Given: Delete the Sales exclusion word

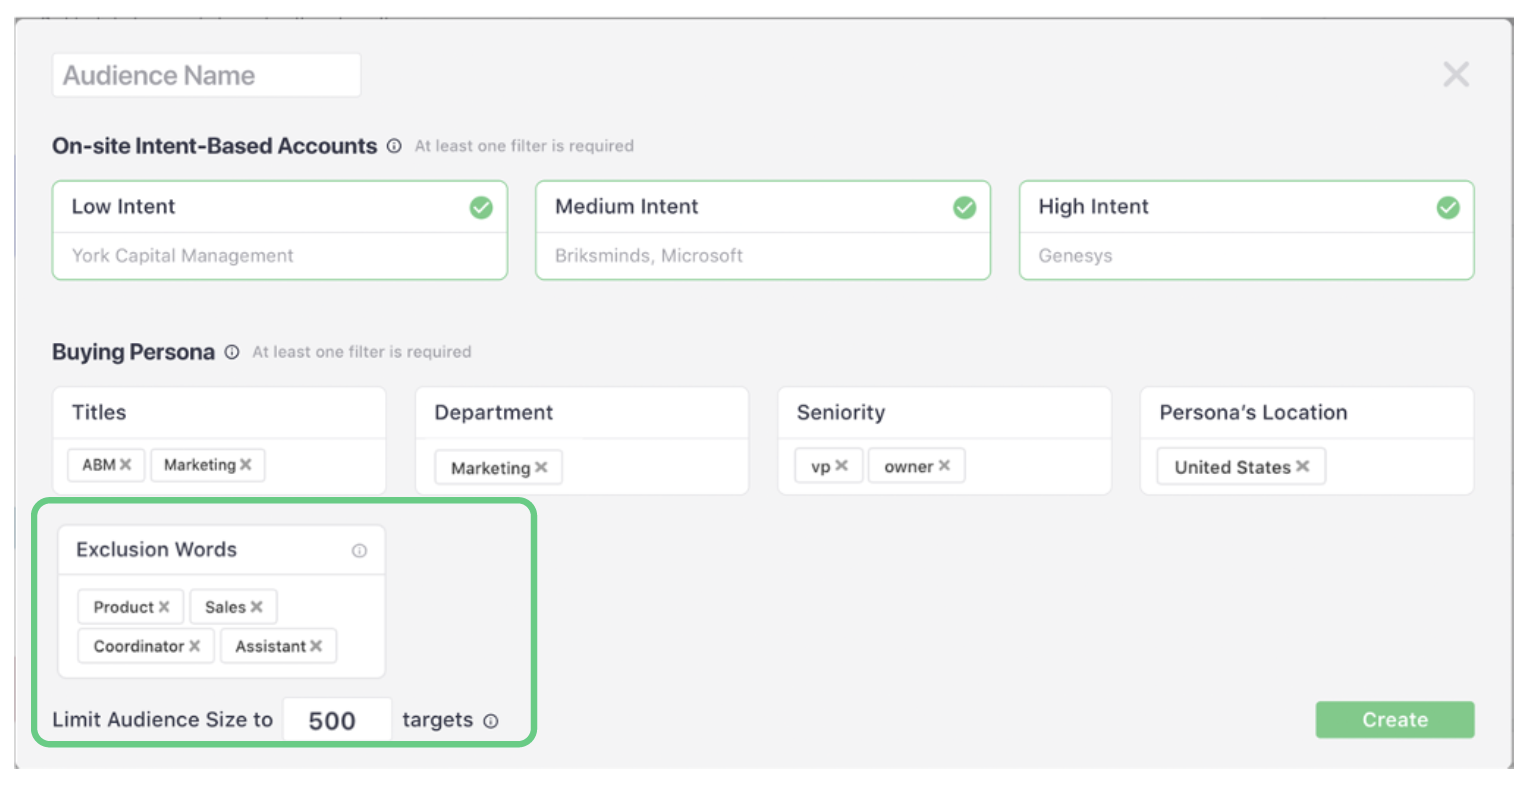Looking at the screenshot, I should pyautogui.click(x=257, y=607).
